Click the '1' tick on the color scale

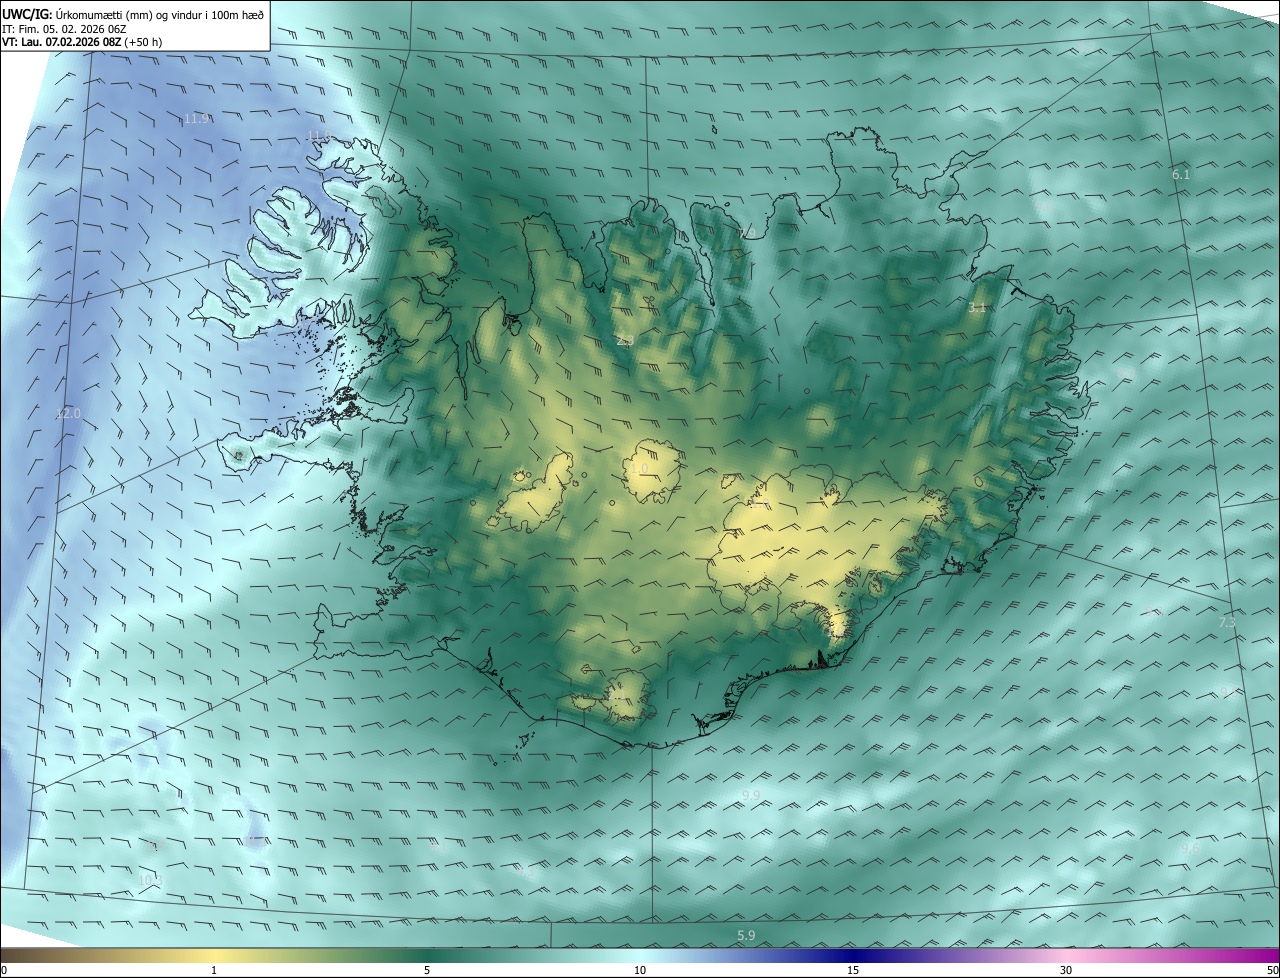[214, 971]
